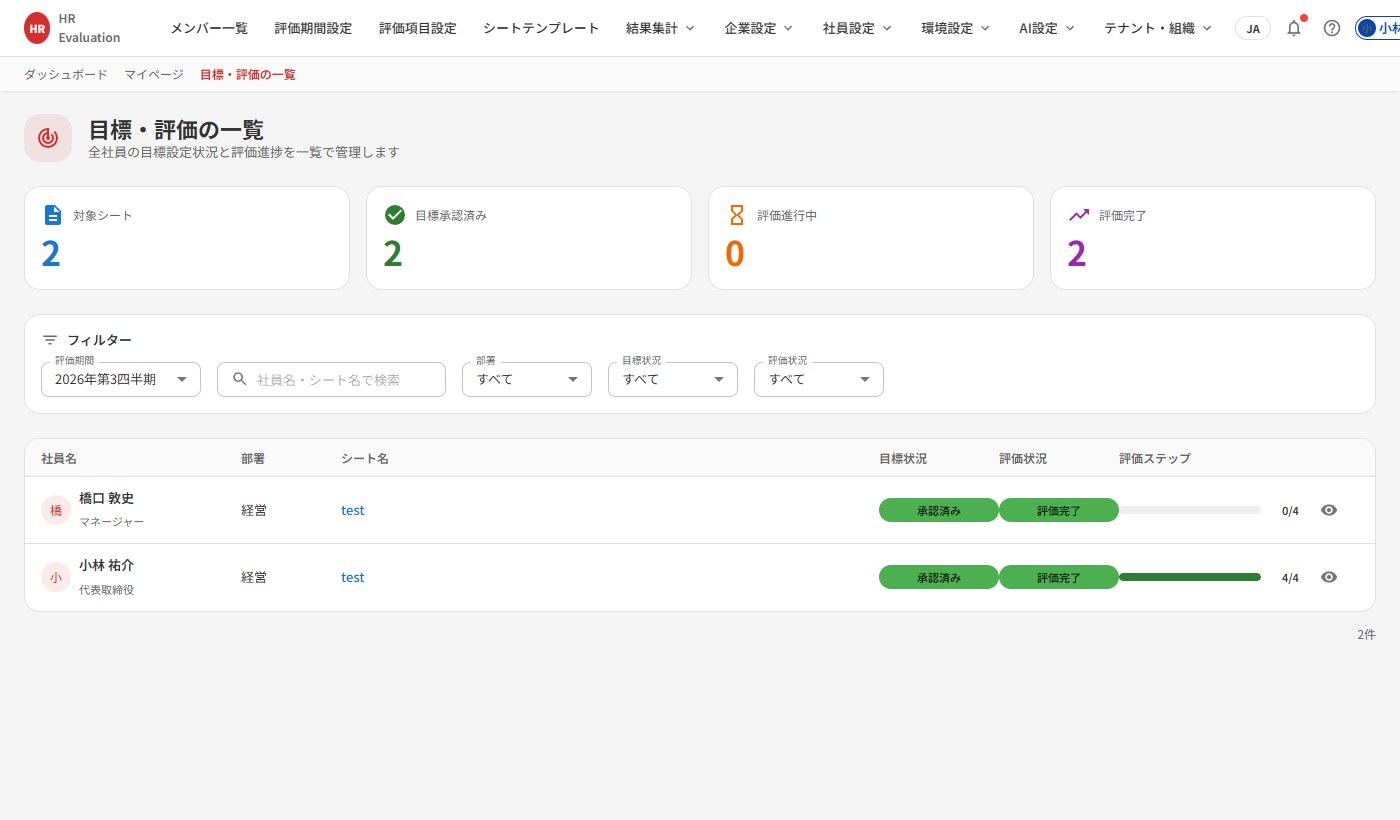Open the 目標状況 filter dropdown
Image resolution: width=1400 pixels, height=820 pixels.
click(673, 379)
